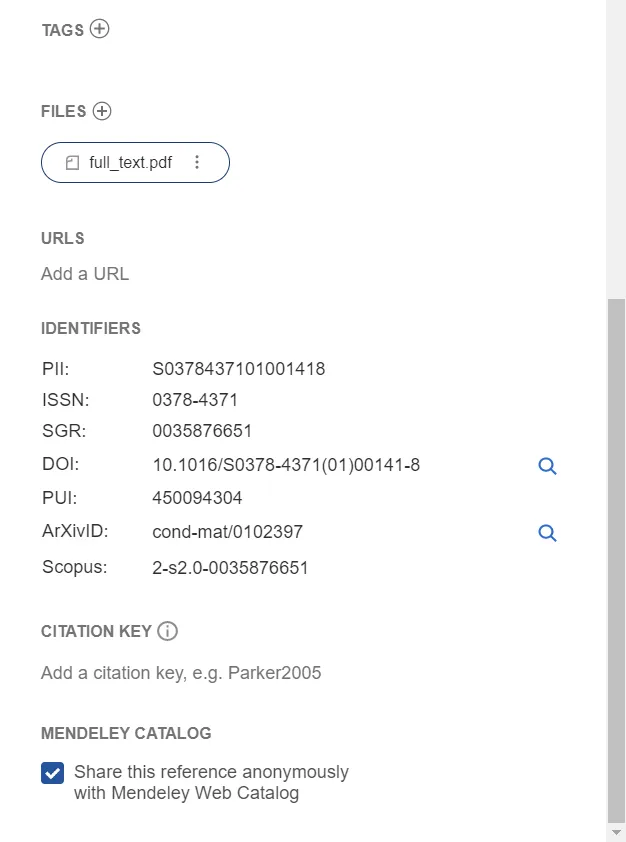Click the citation key info icon
The width and height of the screenshot is (626, 842).
click(x=168, y=631)
